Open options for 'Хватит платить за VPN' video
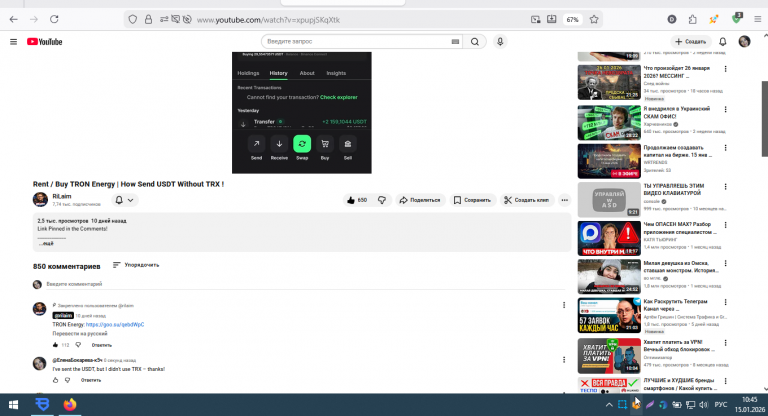Viewport: 768px width, 416px height. tap(725, 343)
